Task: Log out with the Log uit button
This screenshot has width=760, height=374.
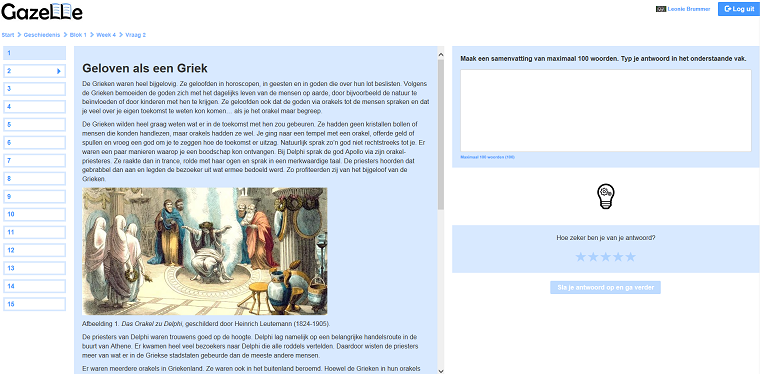Action: click(x=738, y=9)
